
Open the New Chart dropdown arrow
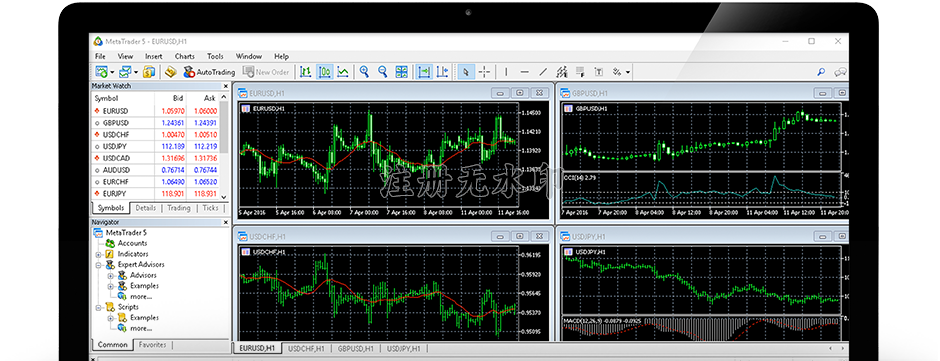coord(112,73)
